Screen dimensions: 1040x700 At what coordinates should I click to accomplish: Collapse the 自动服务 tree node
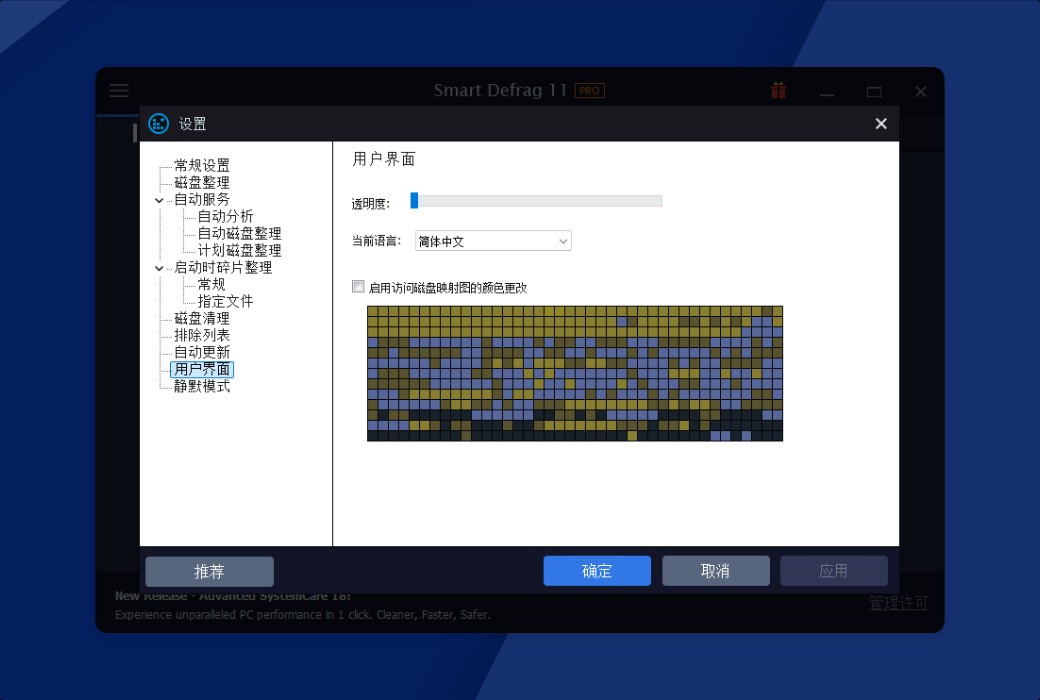click(x=159, y=200)
